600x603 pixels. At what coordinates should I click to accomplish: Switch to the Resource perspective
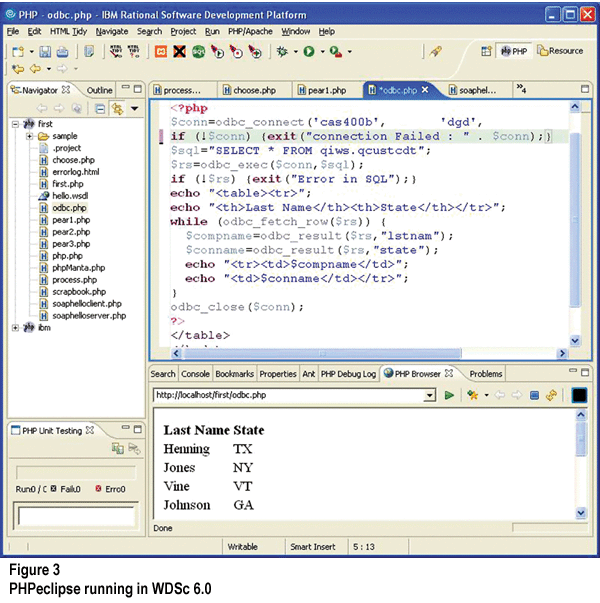pyautogui.click(x=560, y=51)
